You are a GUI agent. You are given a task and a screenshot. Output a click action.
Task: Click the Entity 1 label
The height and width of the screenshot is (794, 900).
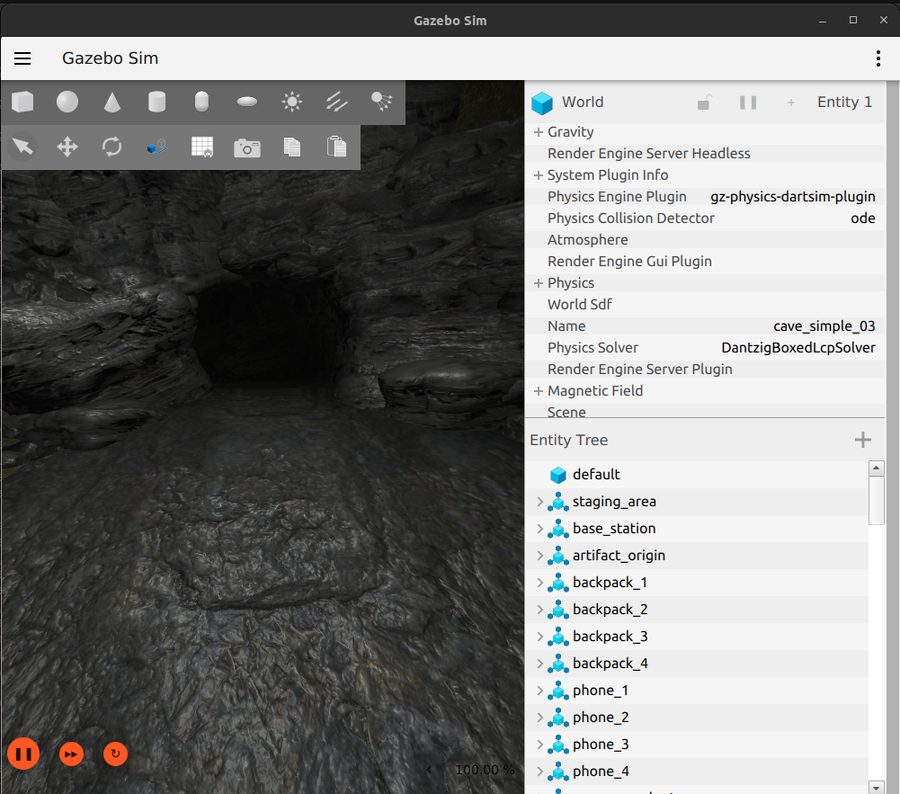point(844,102)
